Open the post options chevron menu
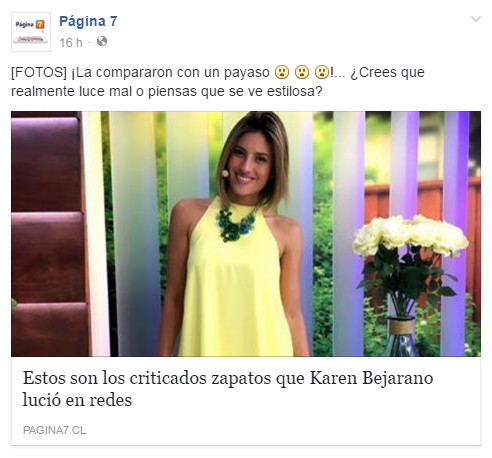Screen dimensions: 492x458 [x=475, y=19]
